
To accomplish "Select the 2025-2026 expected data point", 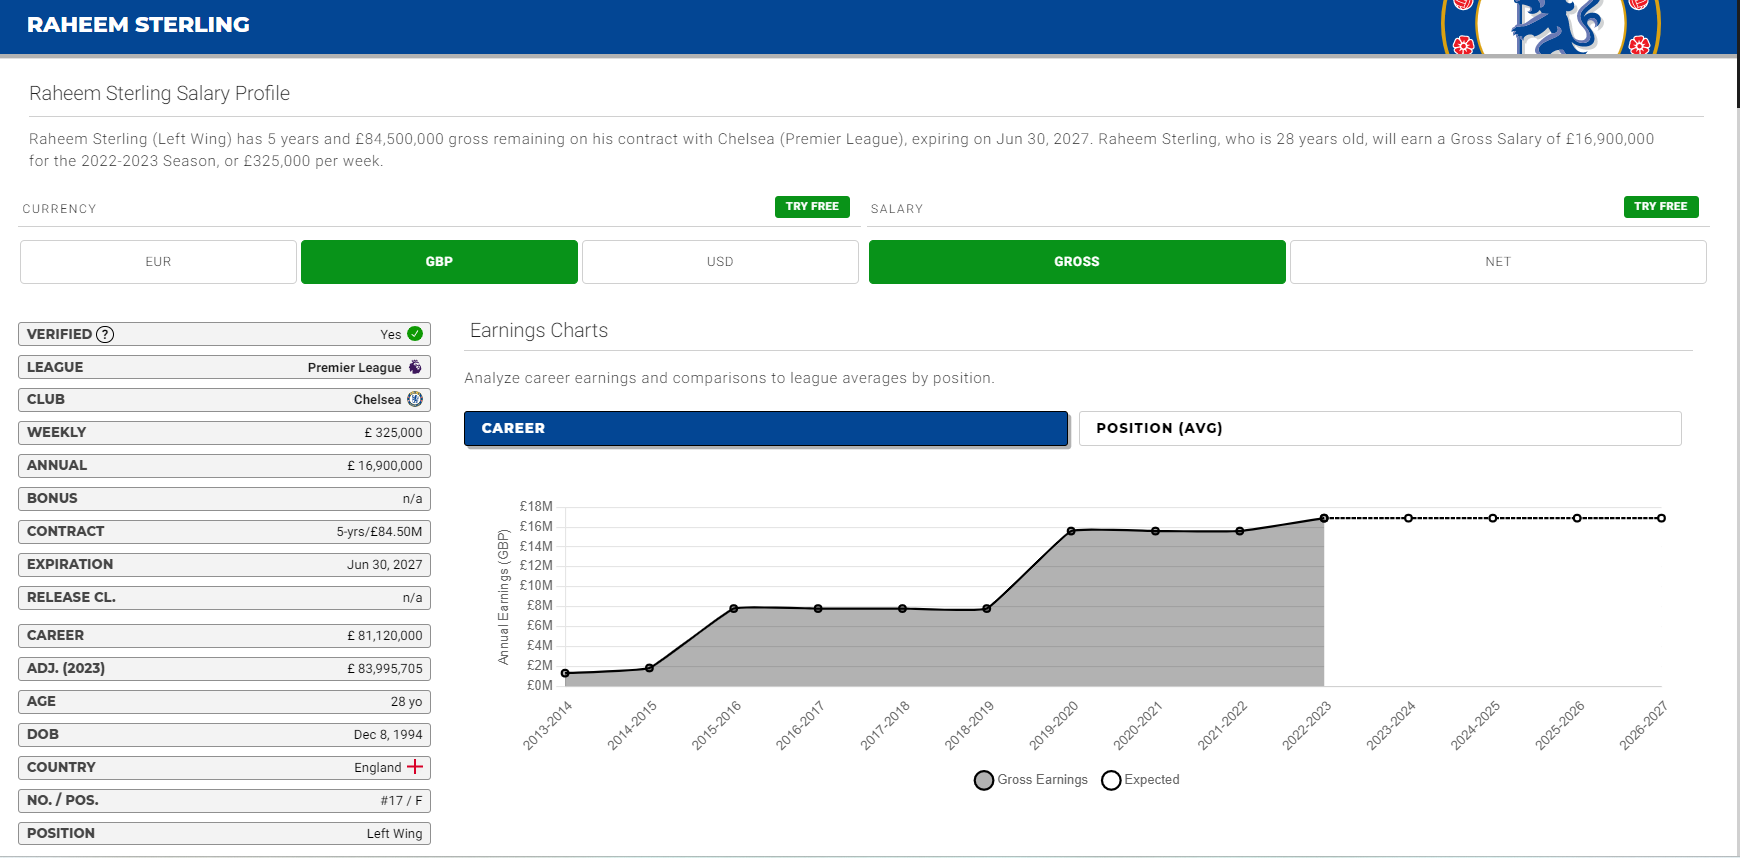I will point(1577,518).
